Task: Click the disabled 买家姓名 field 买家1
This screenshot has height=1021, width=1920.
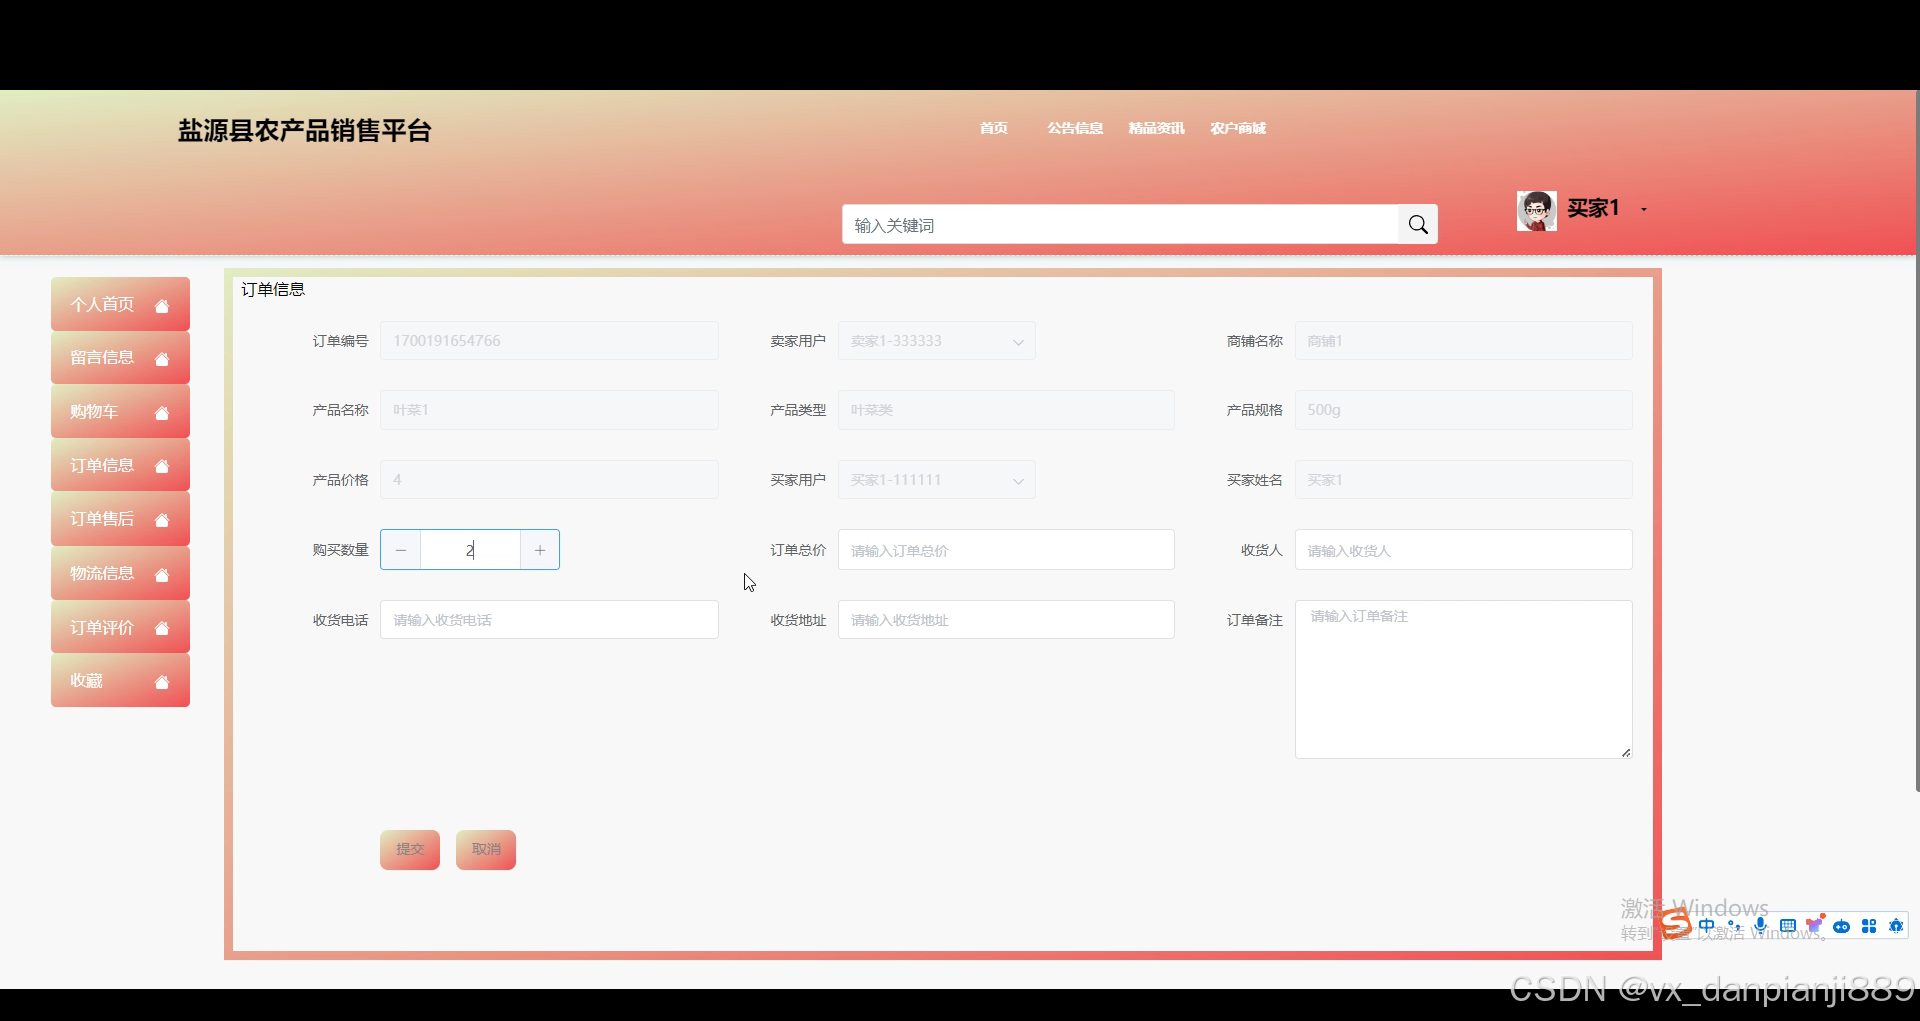Action: [1464, 480]
